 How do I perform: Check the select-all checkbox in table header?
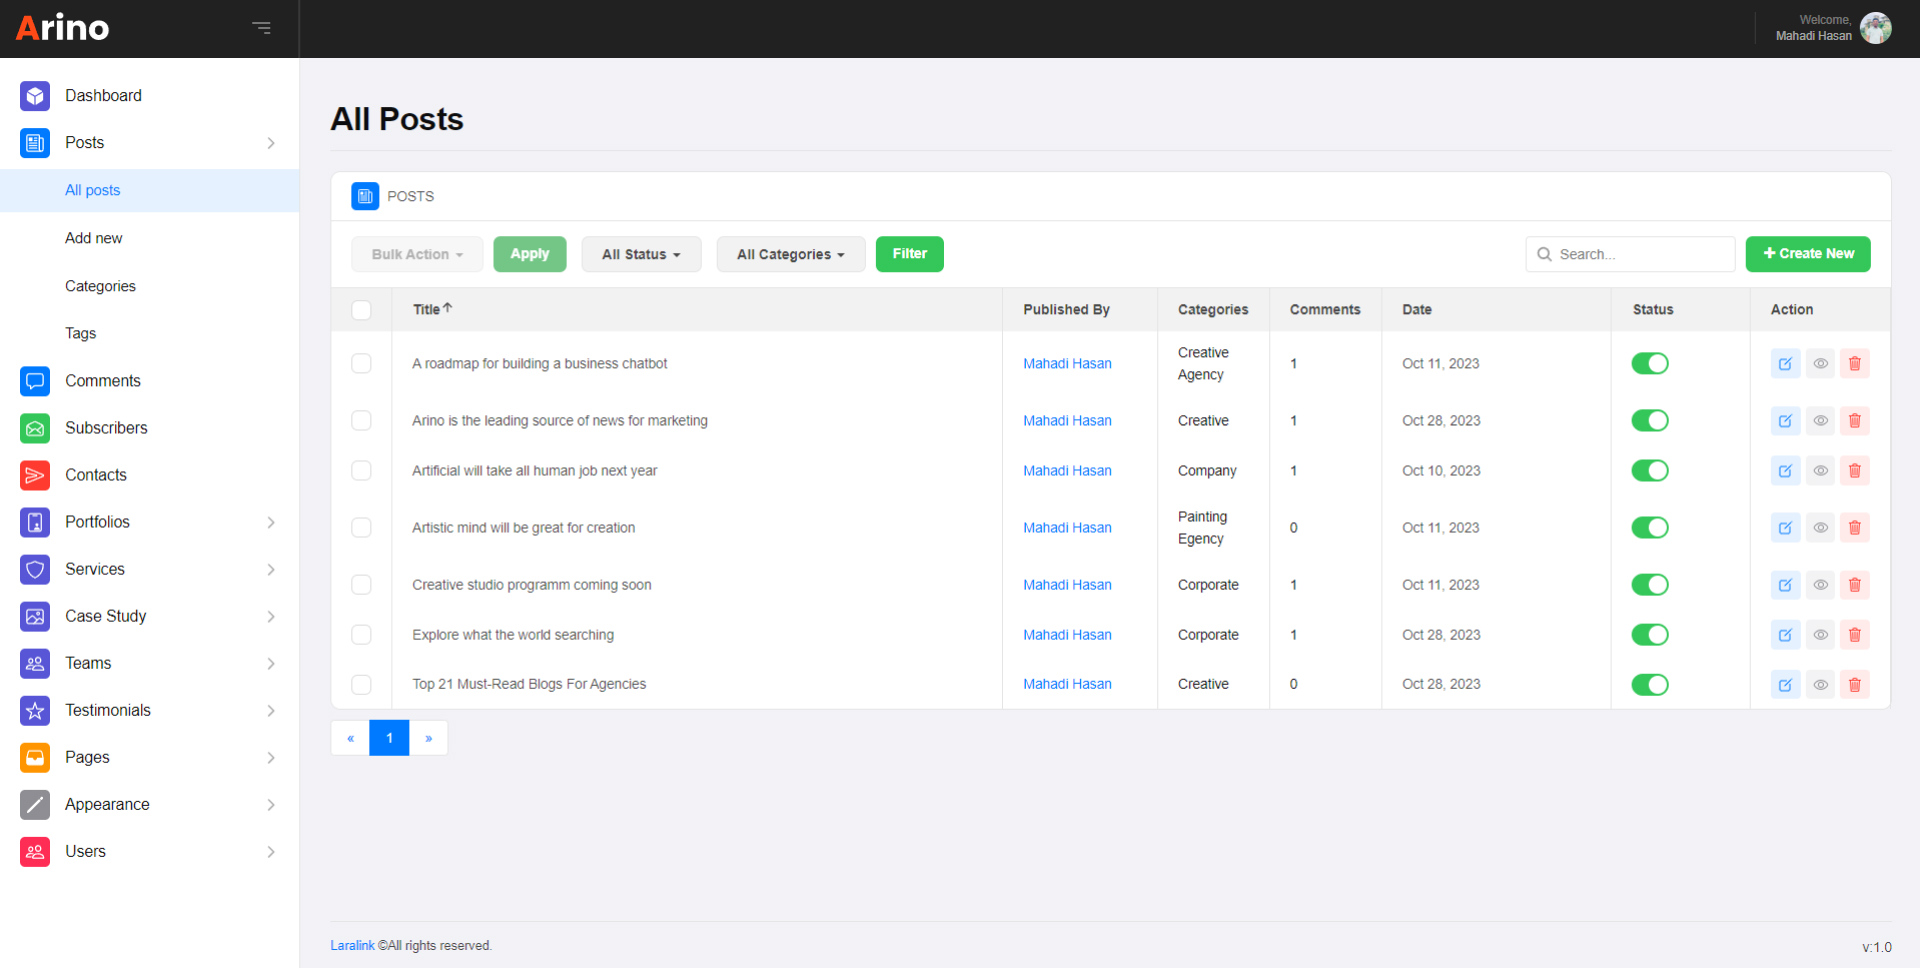coord(362,310)
